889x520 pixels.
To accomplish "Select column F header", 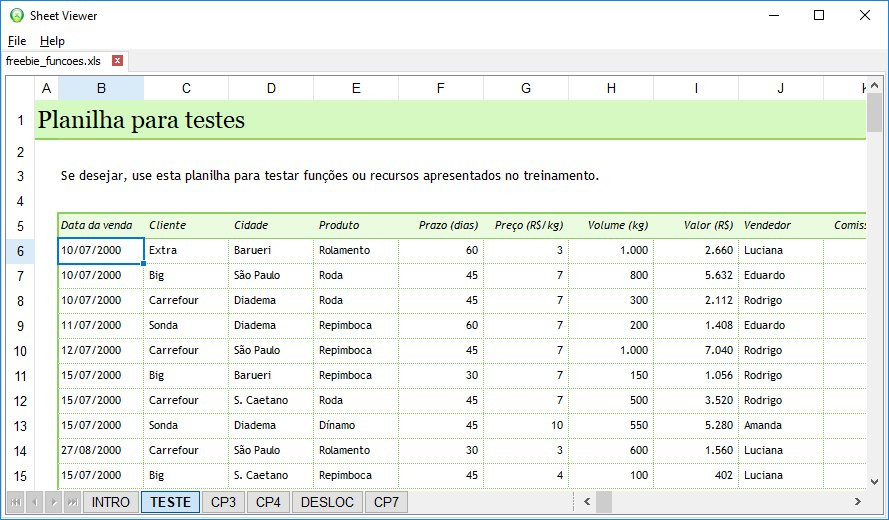I will point(440,89).
